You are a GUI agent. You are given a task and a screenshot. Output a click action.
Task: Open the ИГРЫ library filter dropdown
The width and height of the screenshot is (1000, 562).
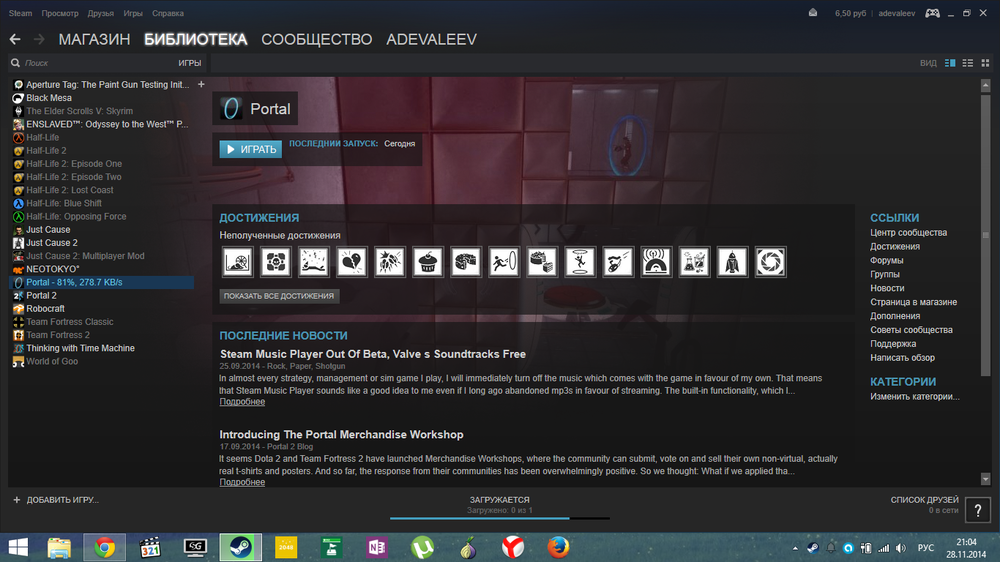[x=189, y=63]
